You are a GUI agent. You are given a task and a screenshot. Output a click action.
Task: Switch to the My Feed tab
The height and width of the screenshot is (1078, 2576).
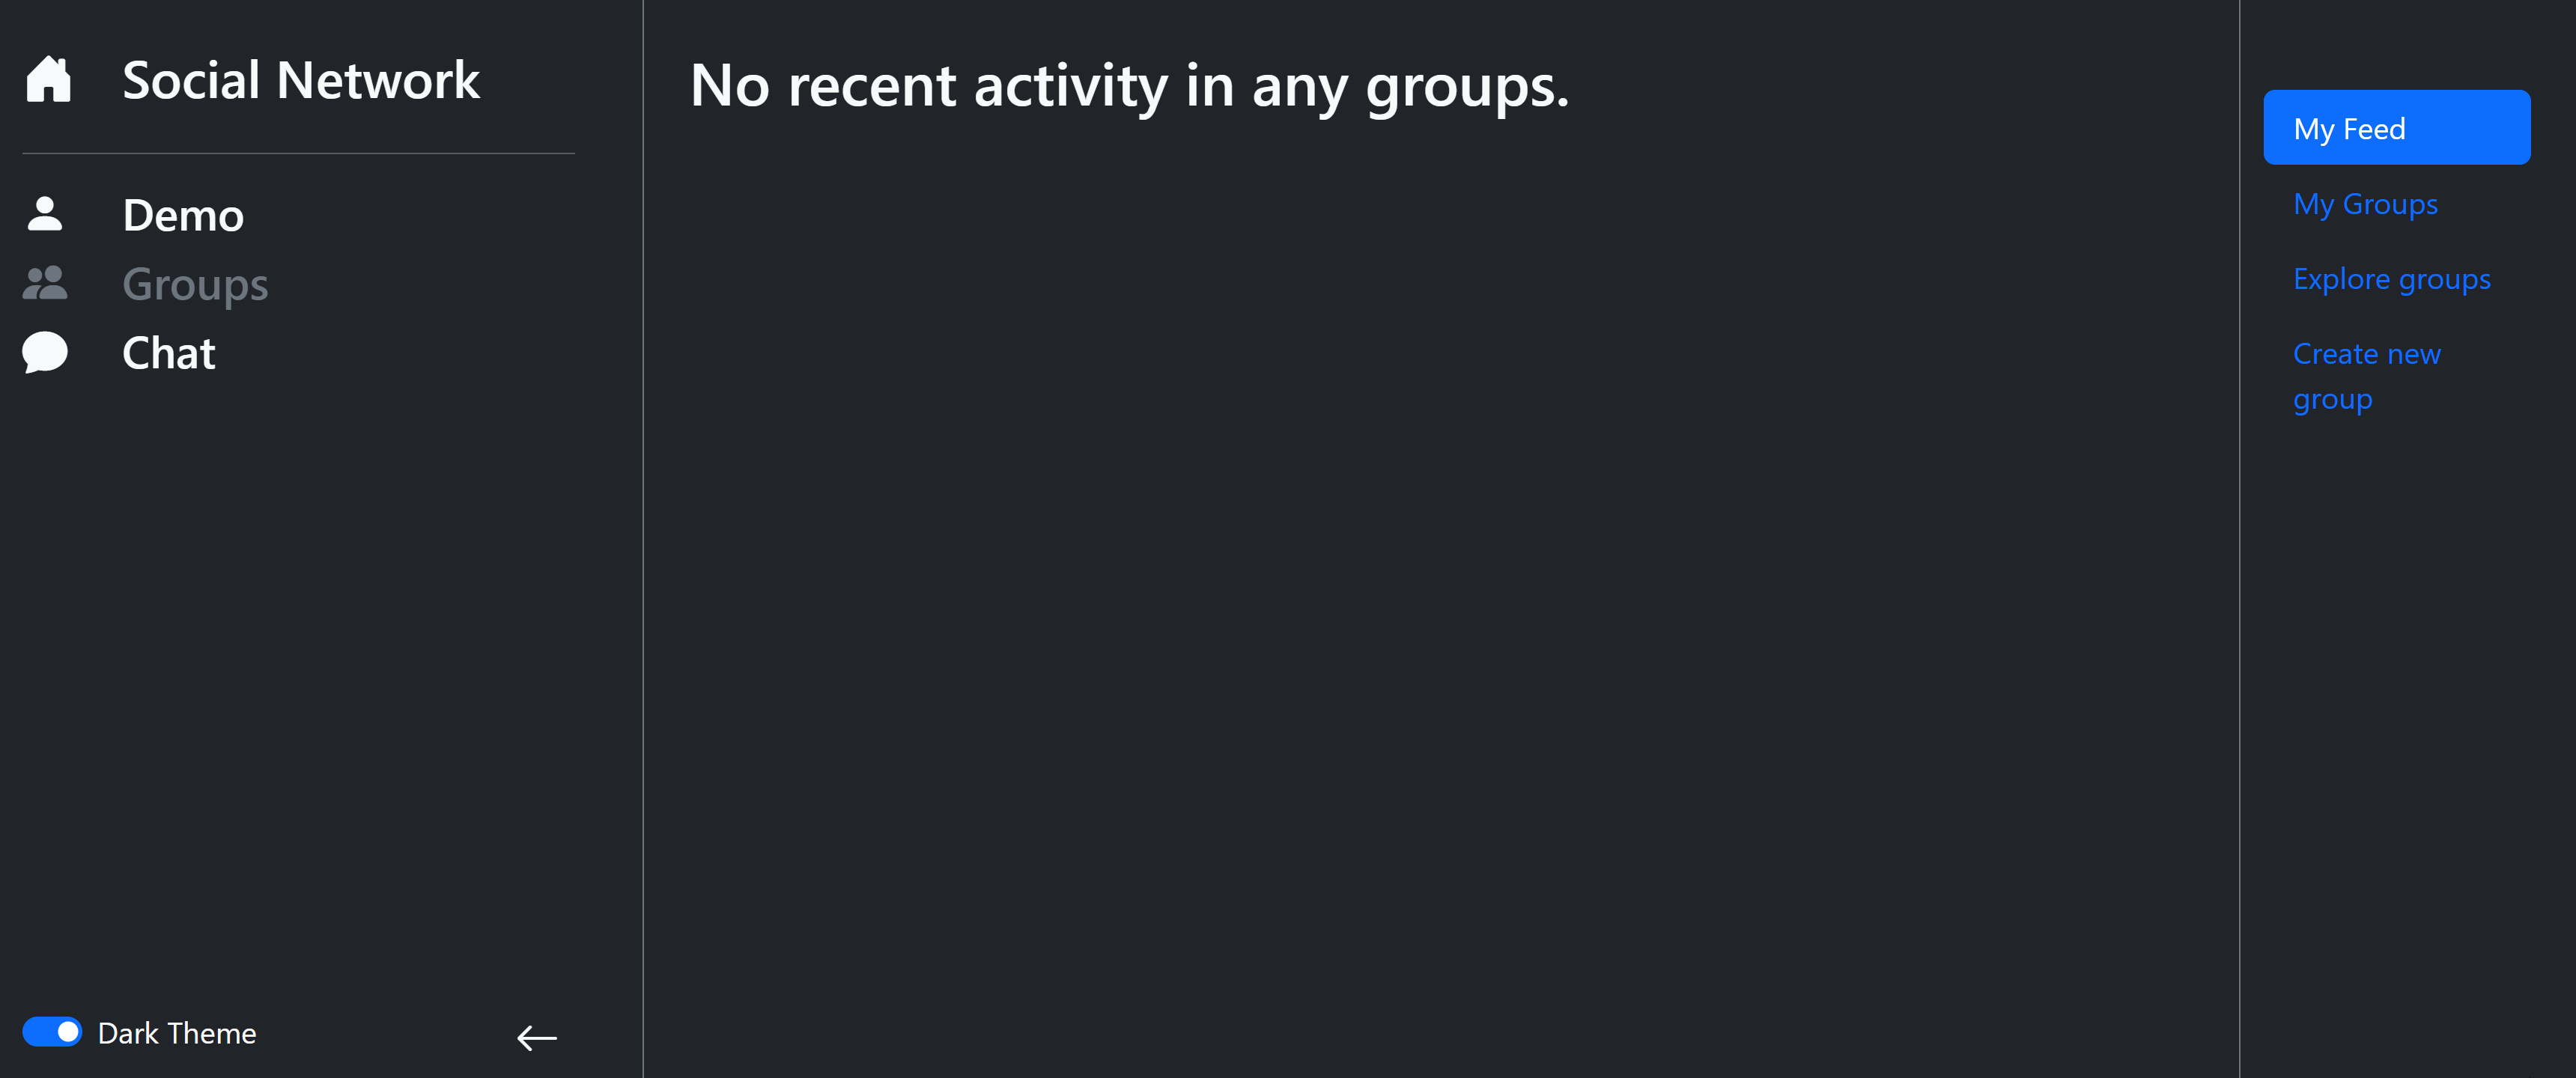point(2396,128)
